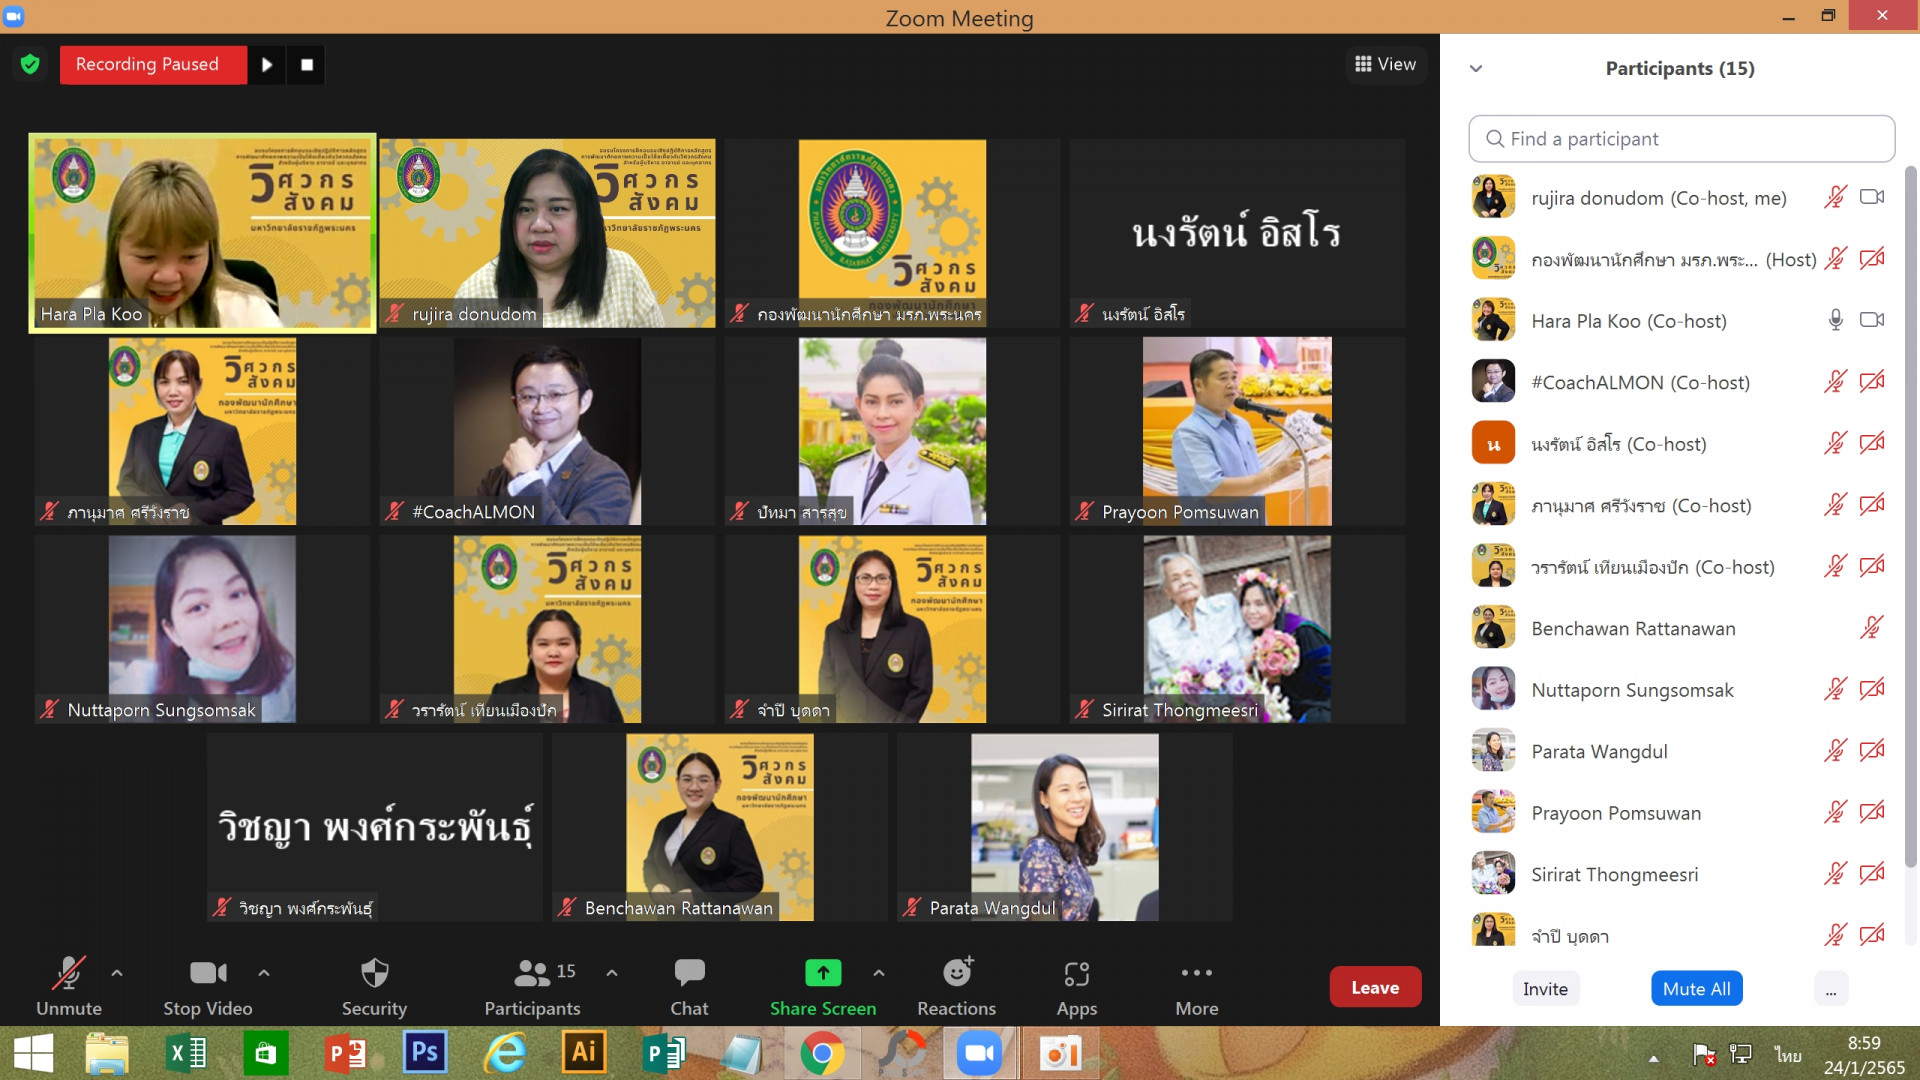1920x1080 pixels.
Task: Open Participants panel from toolbar
Action: [x=532, y=973]
